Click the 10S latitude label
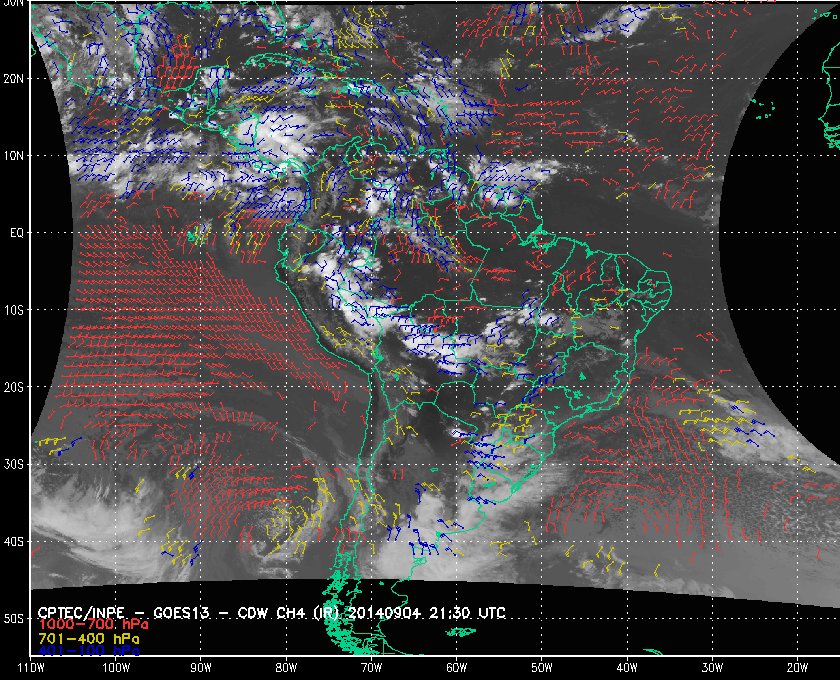The image size is (840, 680). pos(13,310)
